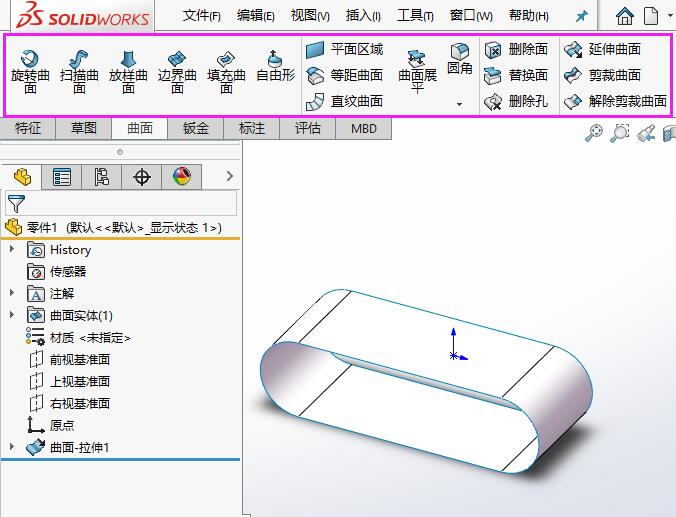The height and width of the screenshot is (517, 676).
Task: Open the 工具(T) menu
Action: tap(415, 16)
